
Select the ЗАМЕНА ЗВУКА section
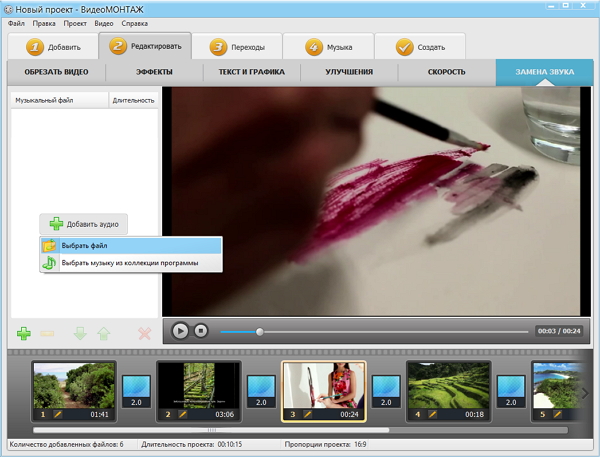(545, 72)
